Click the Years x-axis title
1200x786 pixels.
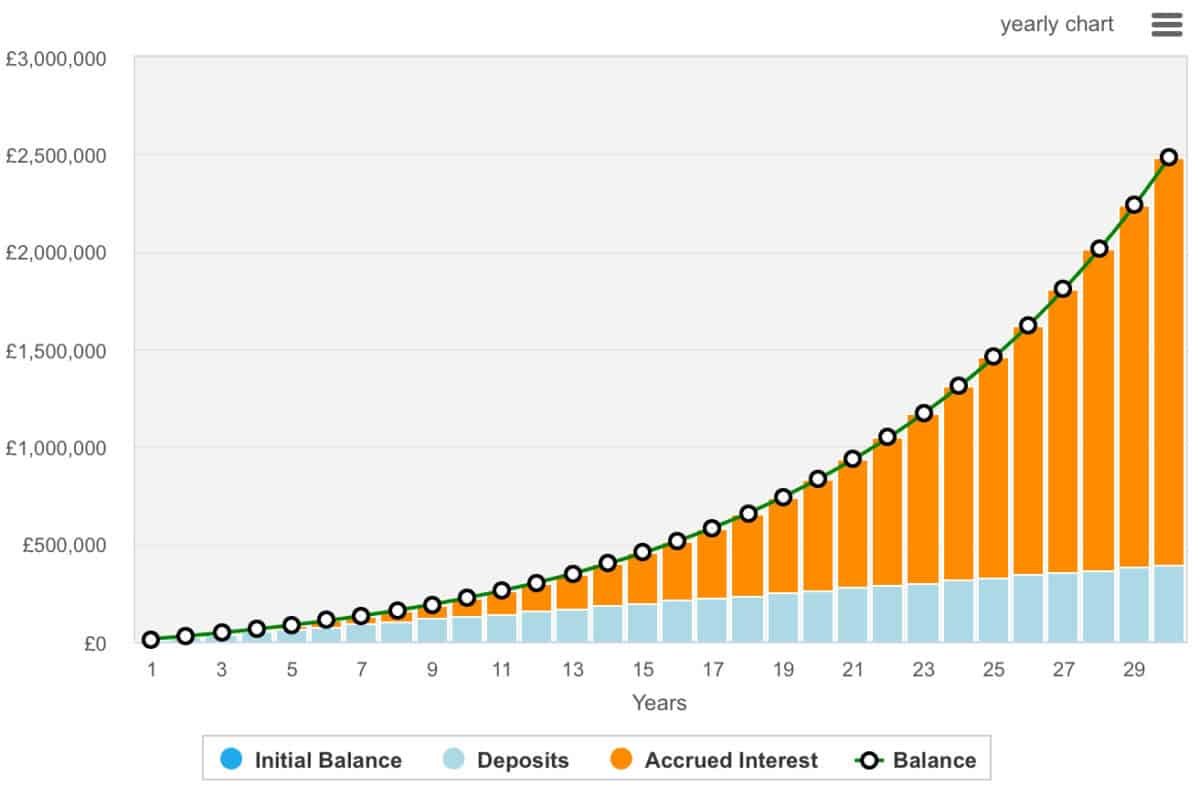(659, 703)
